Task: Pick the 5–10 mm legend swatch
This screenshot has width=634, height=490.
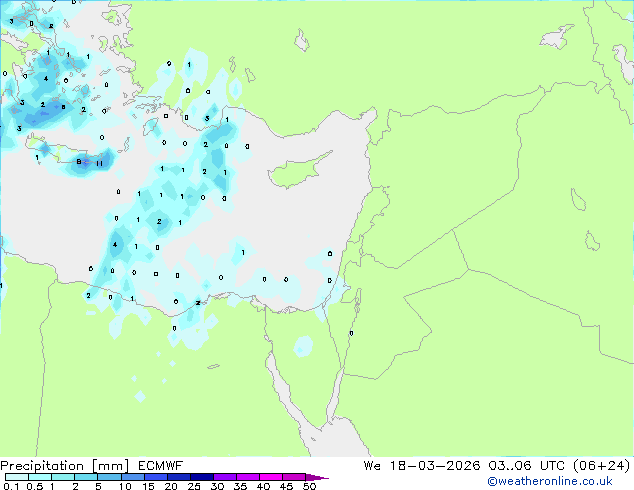Action: point(109,477)
